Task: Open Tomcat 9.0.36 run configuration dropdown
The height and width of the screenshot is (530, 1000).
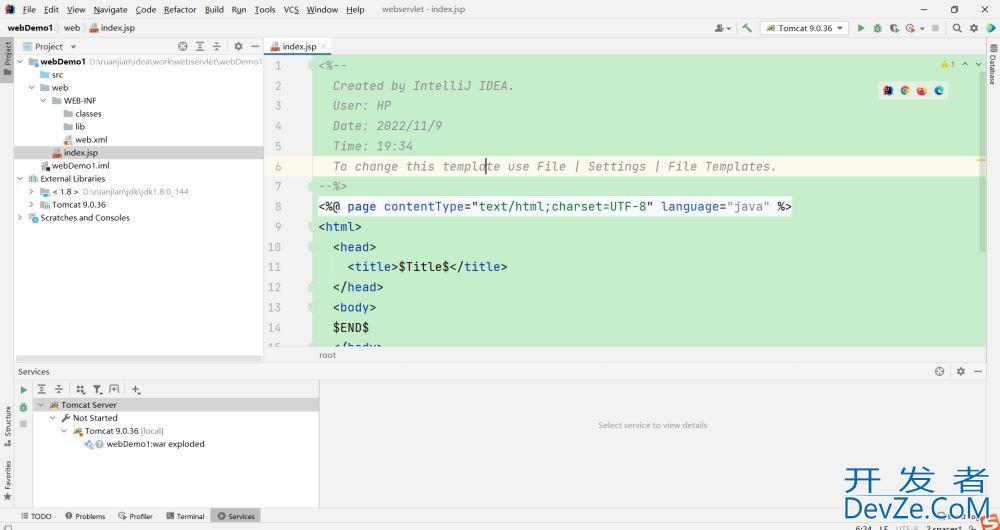Action: point(804,28)
